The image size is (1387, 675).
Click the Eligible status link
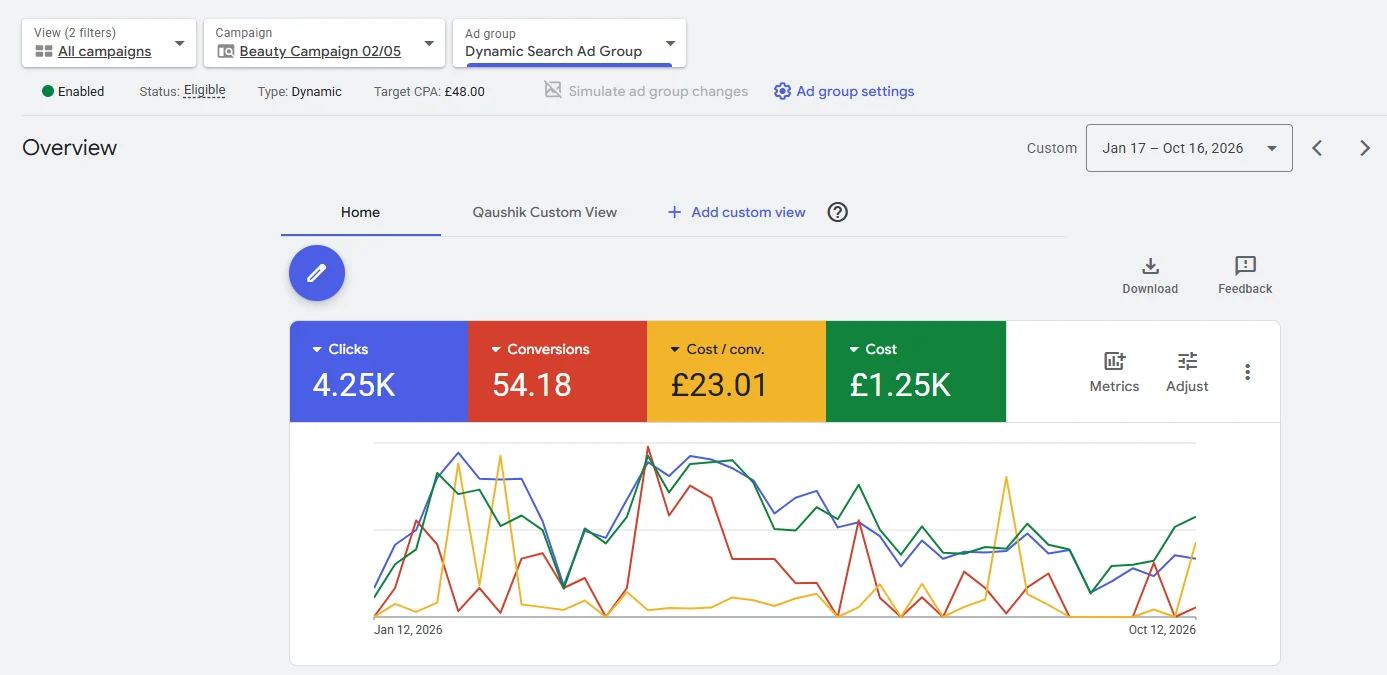(x=205, y=90)
